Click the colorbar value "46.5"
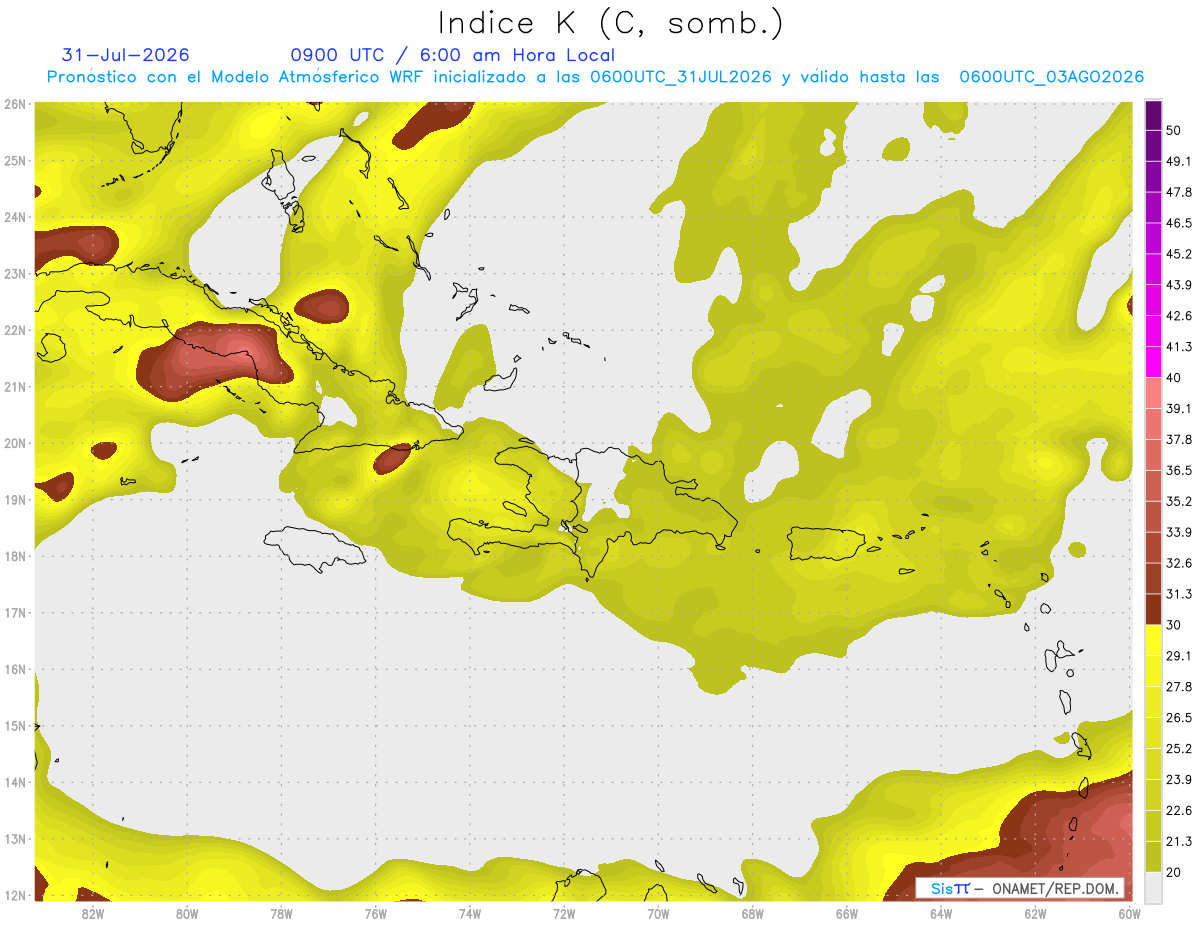 [1179, 223]
